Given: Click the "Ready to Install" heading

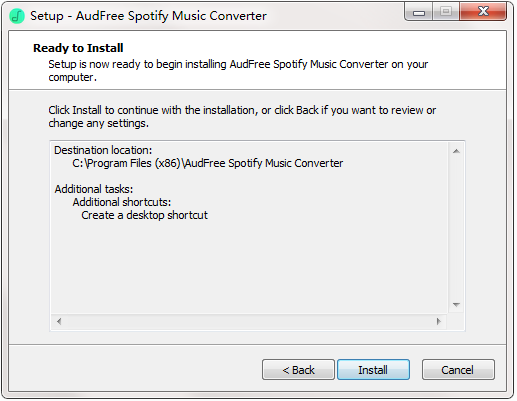Looking at the screenshot, I should click(78, 48).
